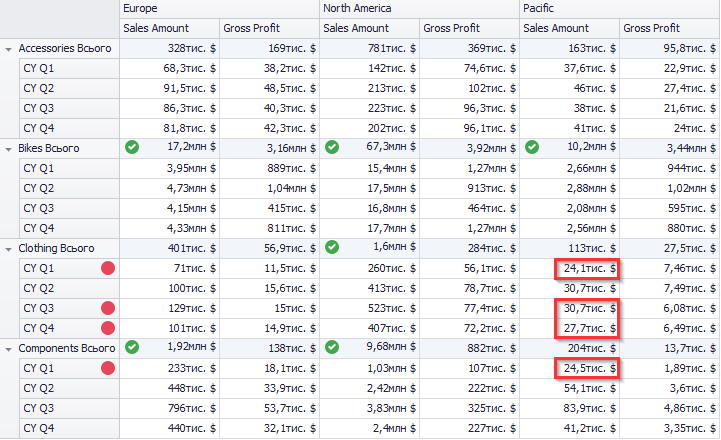The image size is (721, 440).
Task: Click North America Gross Profit column header
Action: (x=469, y=29)
